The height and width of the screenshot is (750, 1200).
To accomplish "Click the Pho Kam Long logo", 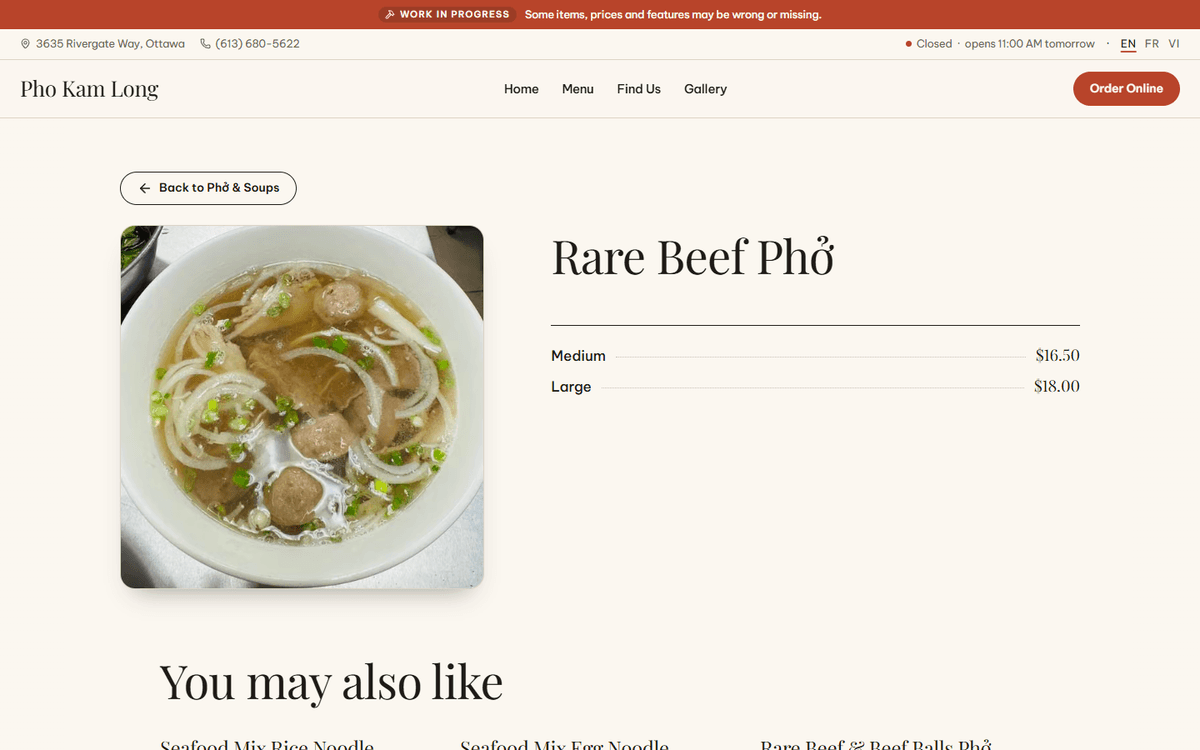I will click(89, 89).
